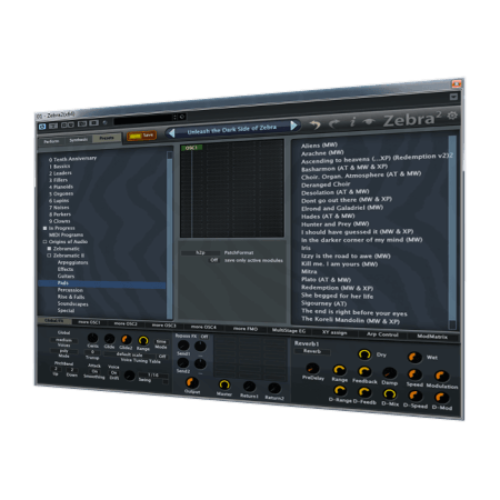500x500 pixels.
Task: Click the preset name display 'Unleash the Dark Side of Zebra'
Action: click(232, 129)
